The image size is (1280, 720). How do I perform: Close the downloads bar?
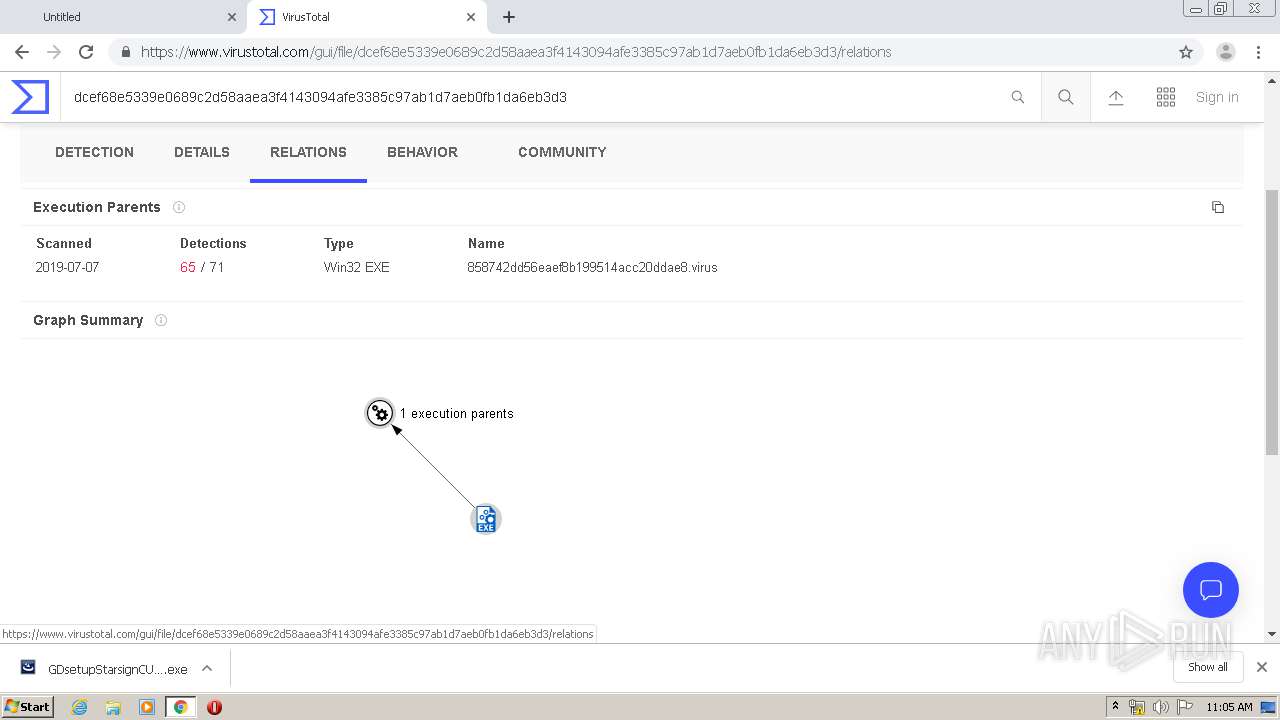pyautogui.click(x=1262, y=667)
